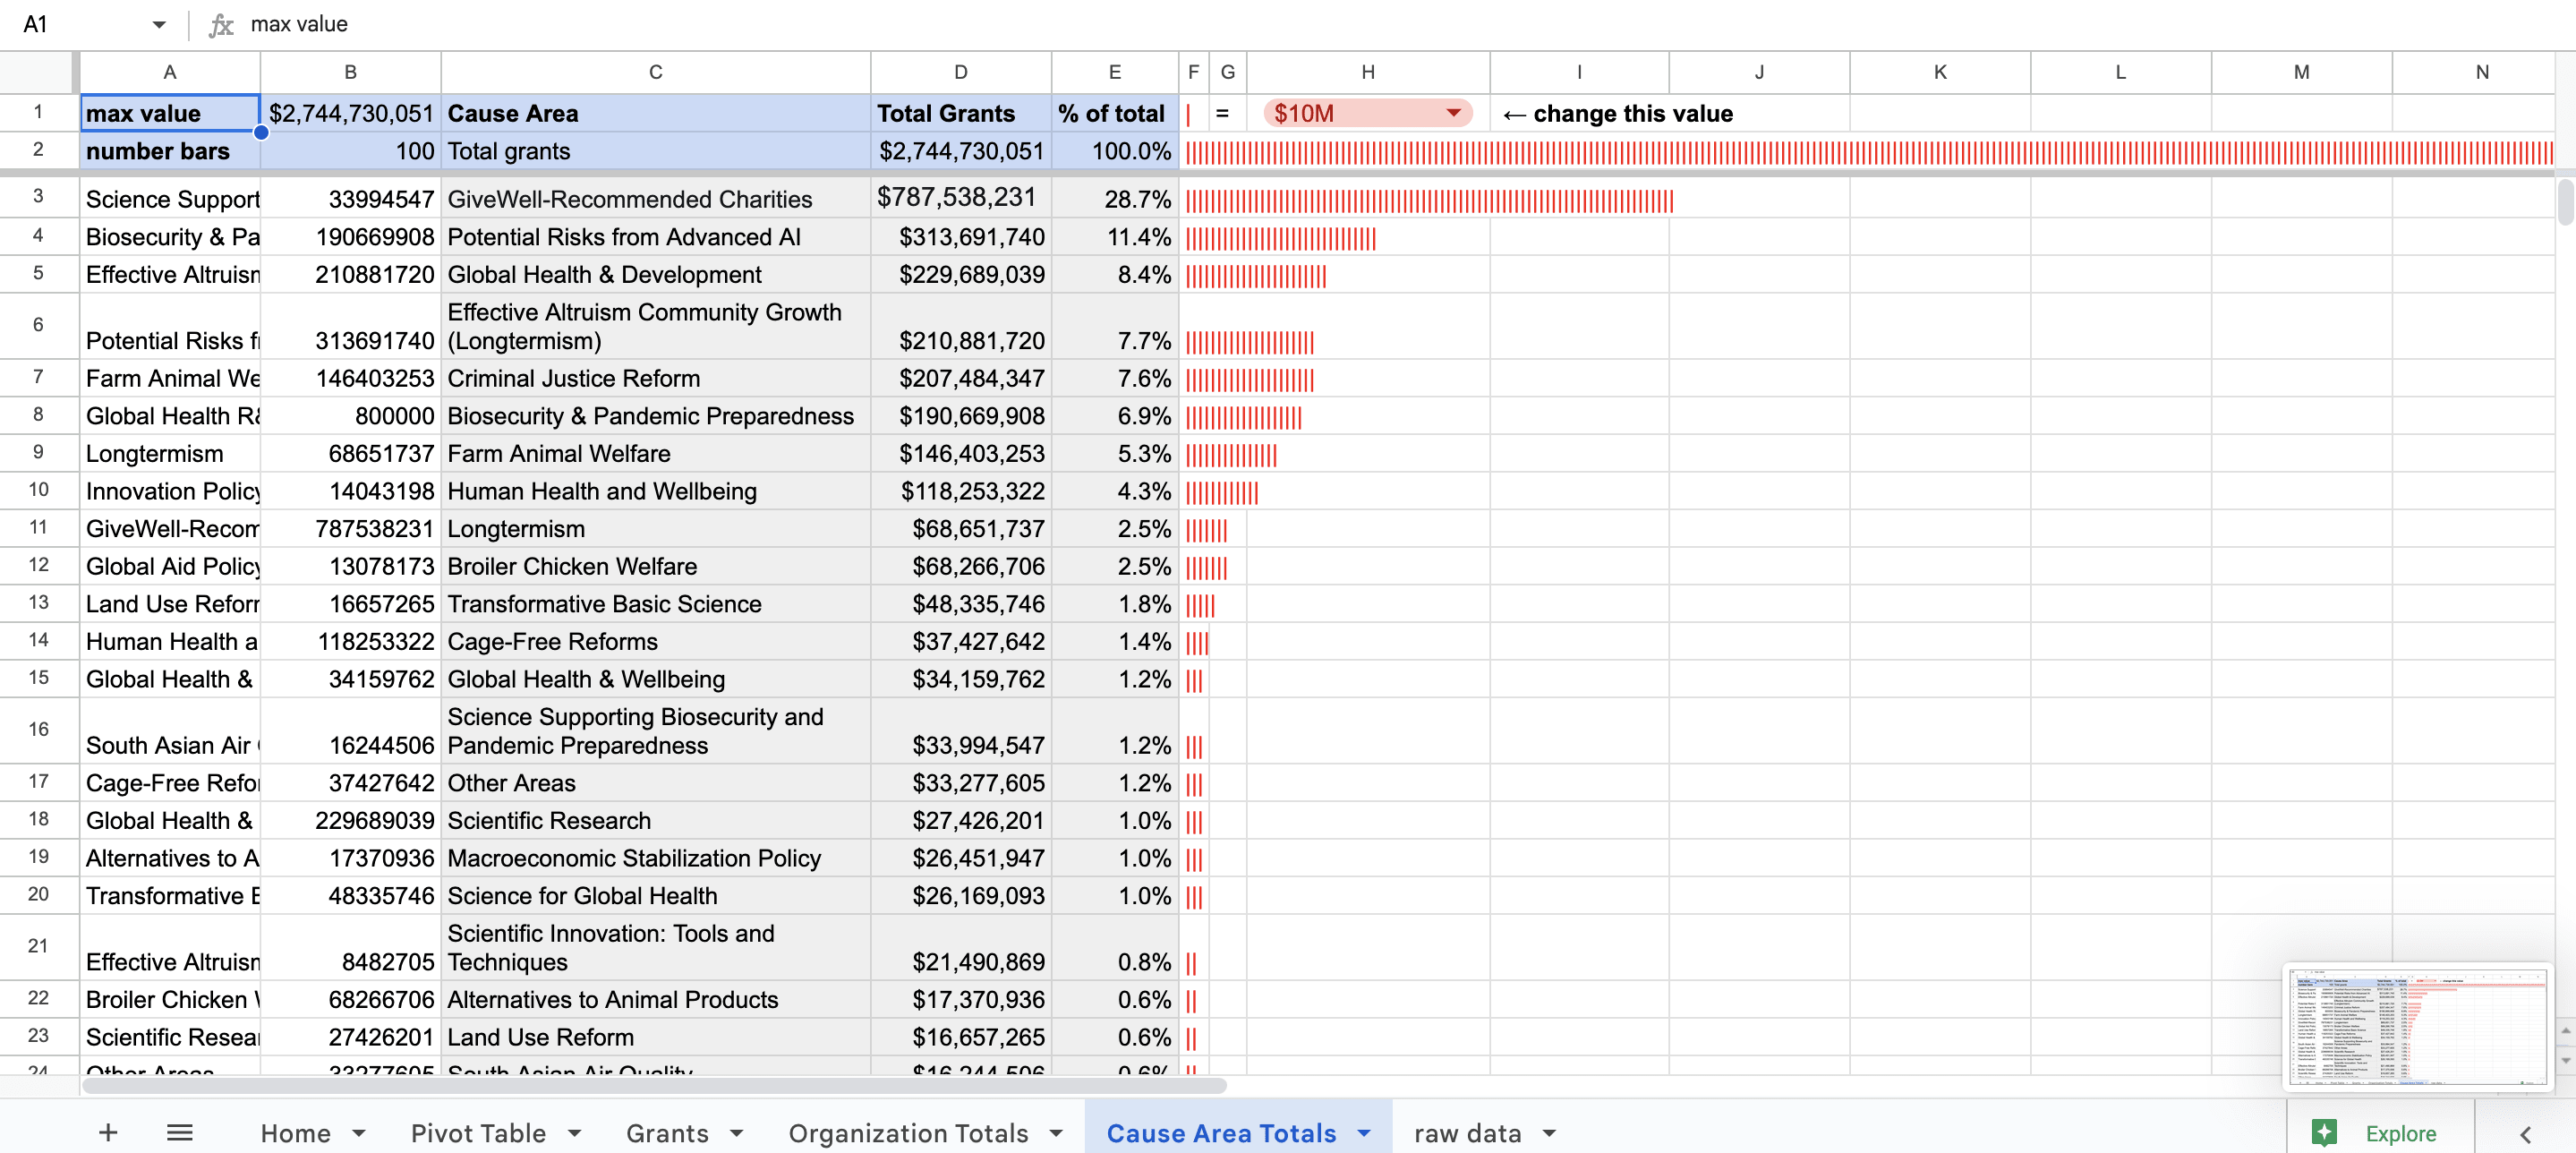2576x1153 pixels.
Task: Click the sheet preview thumbnail
Action: point(2416,1025)
